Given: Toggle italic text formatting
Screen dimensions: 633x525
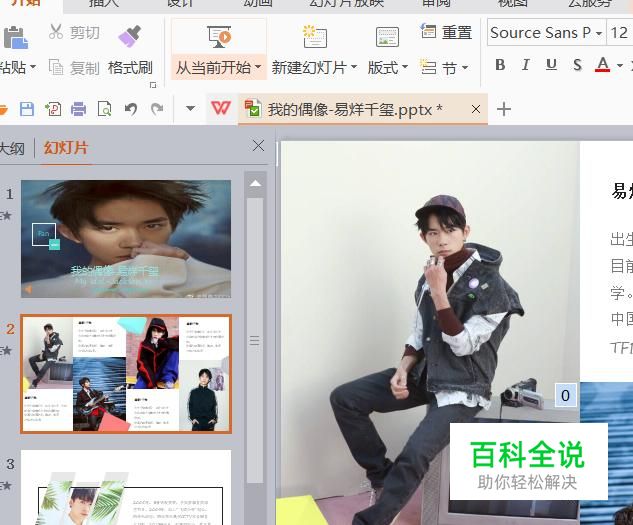Looking at the screenshot, I should (x=526, y=66).
